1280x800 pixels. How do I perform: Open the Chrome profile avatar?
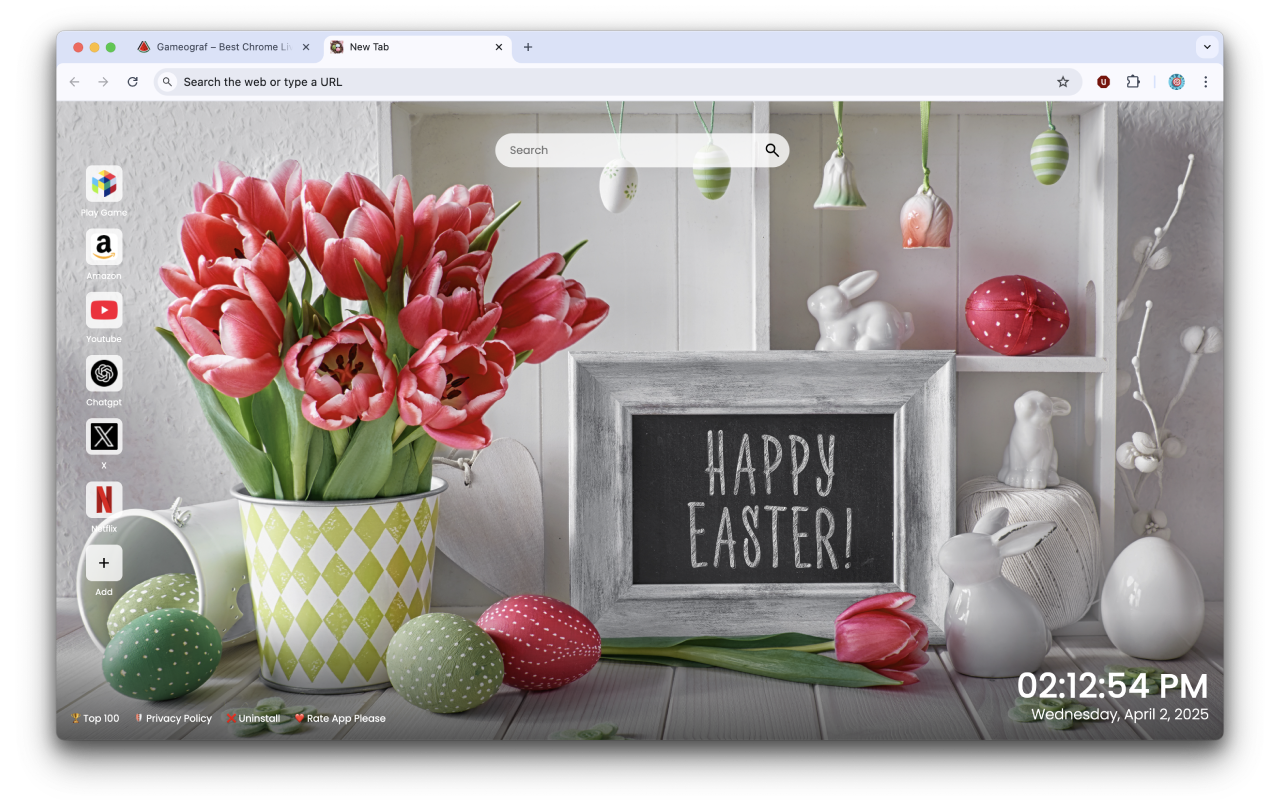pos(1176,81)
